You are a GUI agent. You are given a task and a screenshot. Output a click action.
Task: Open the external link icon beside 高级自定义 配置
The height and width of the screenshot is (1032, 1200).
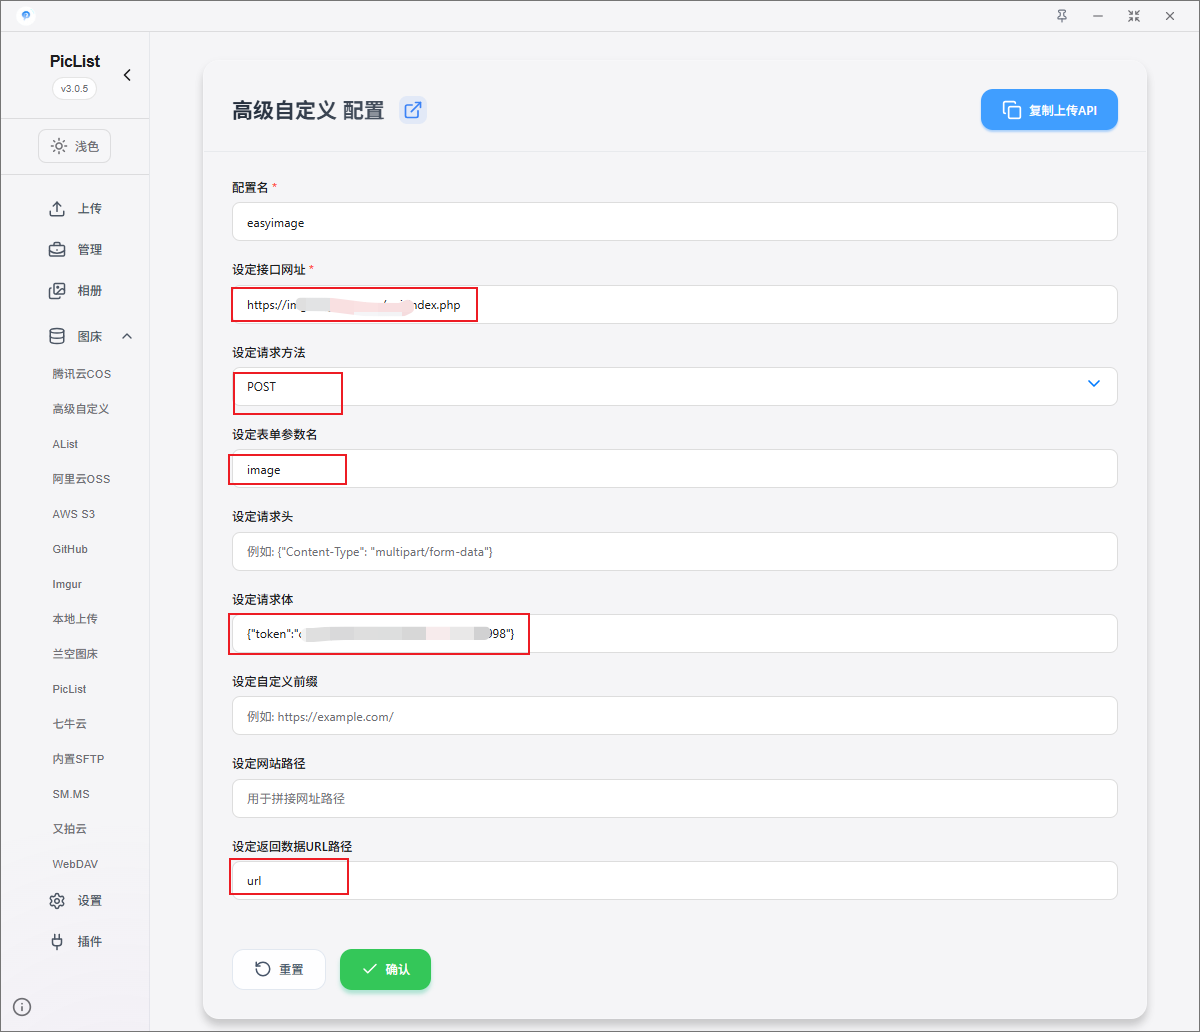tap(412, 110)
